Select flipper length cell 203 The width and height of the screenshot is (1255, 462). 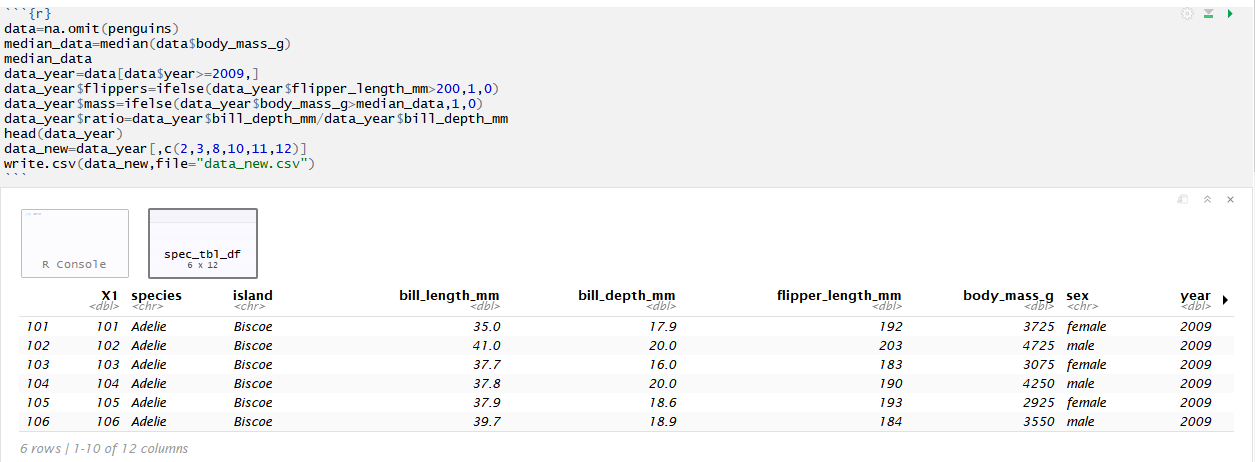click(x=890, y=345)
